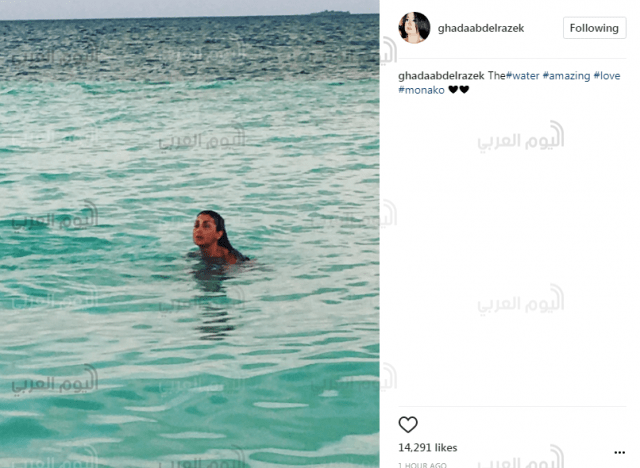Like the post with the heart icon

click(x=408, y=424)
